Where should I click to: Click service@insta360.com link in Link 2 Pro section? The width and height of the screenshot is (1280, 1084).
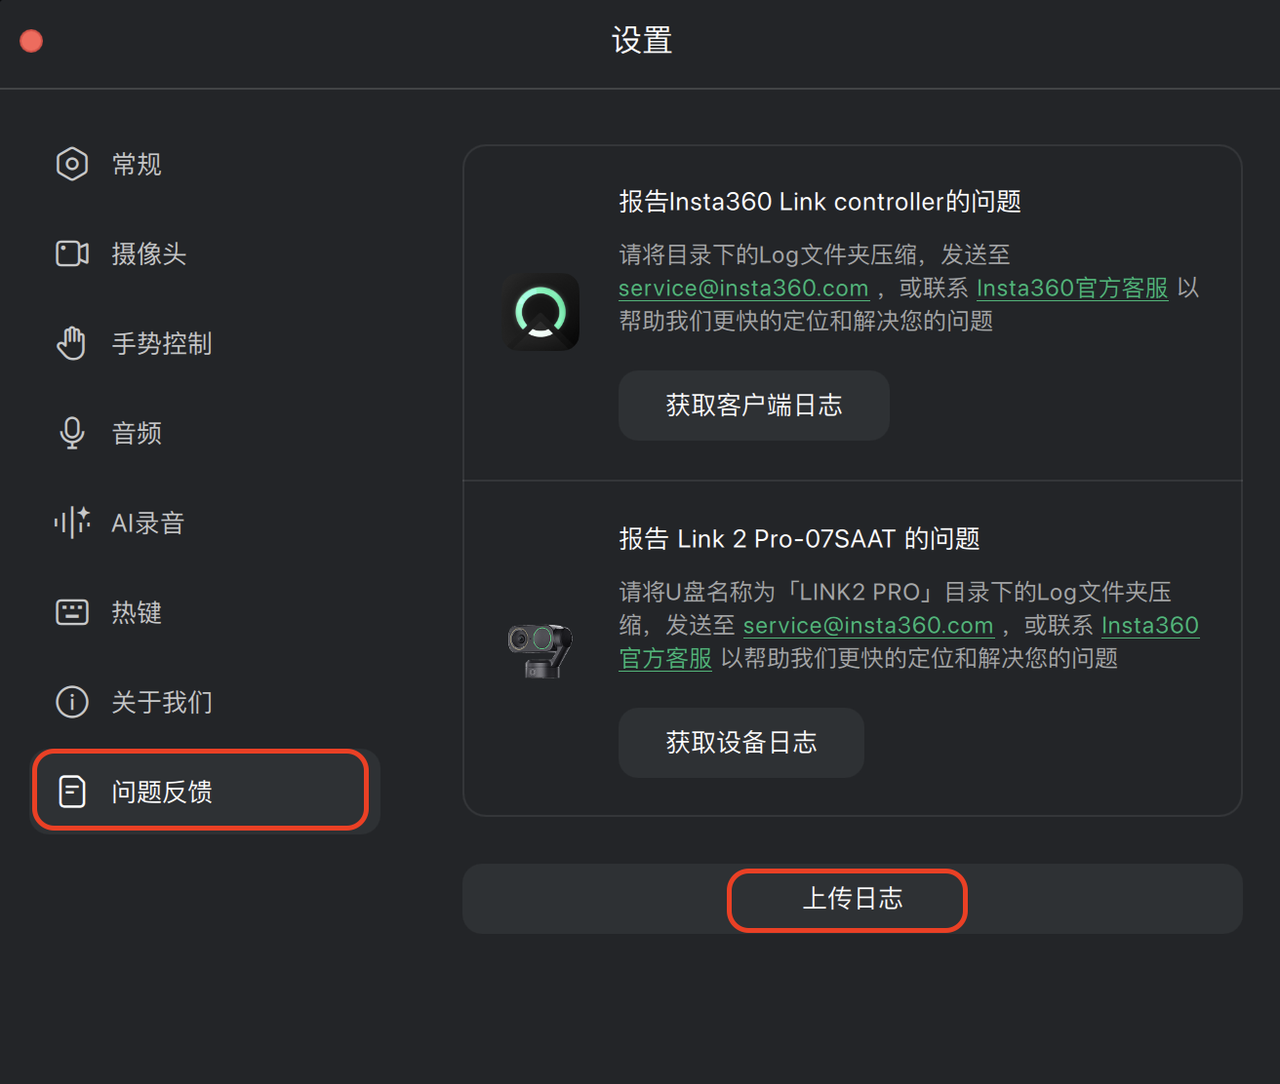[x=868, y=625]
